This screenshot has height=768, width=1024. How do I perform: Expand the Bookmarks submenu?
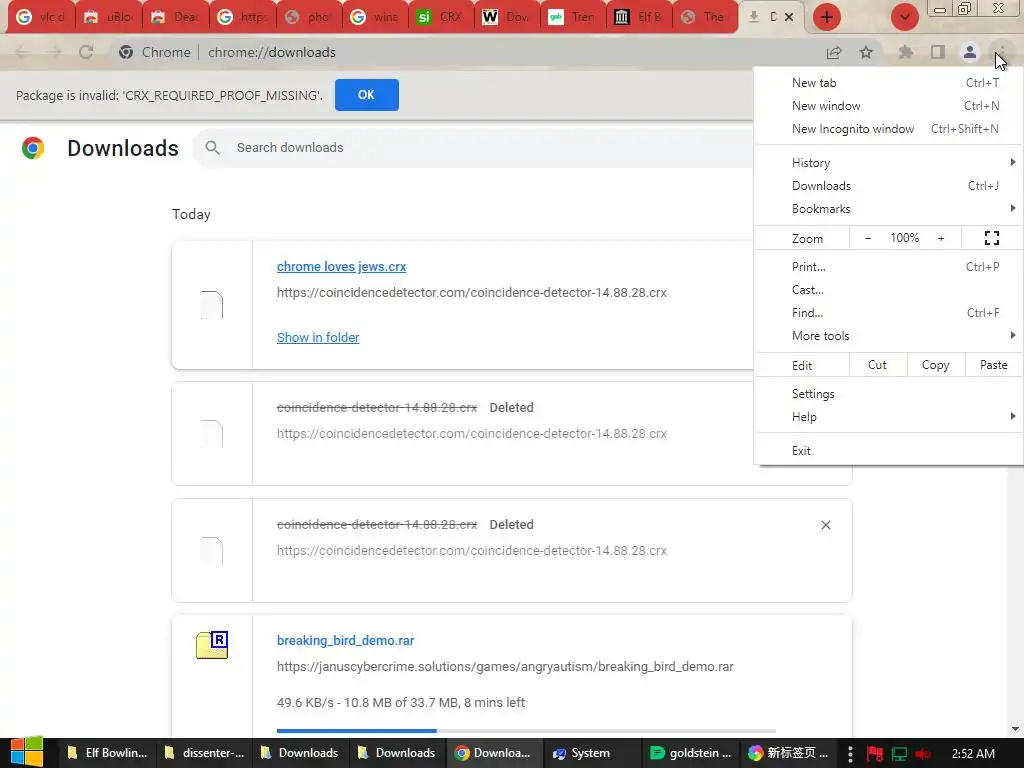888,209
